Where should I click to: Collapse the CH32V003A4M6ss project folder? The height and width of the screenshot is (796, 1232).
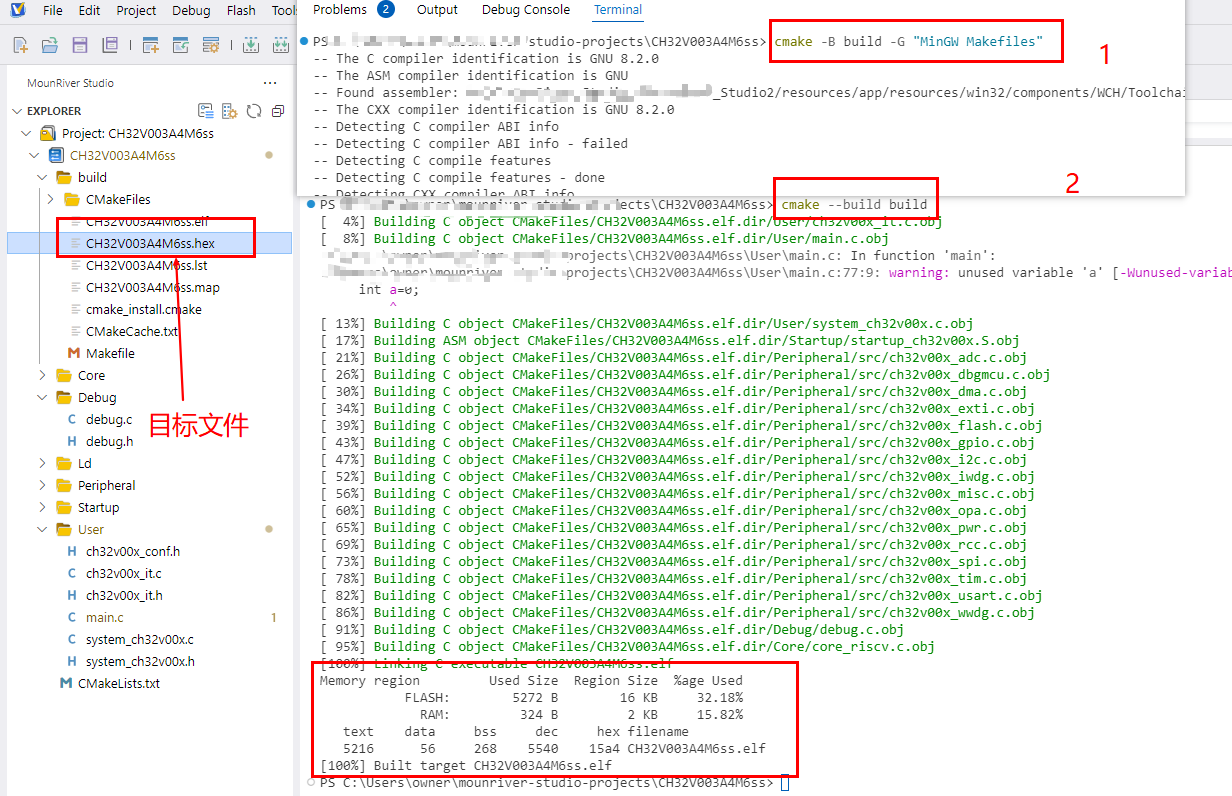[35, 155]
